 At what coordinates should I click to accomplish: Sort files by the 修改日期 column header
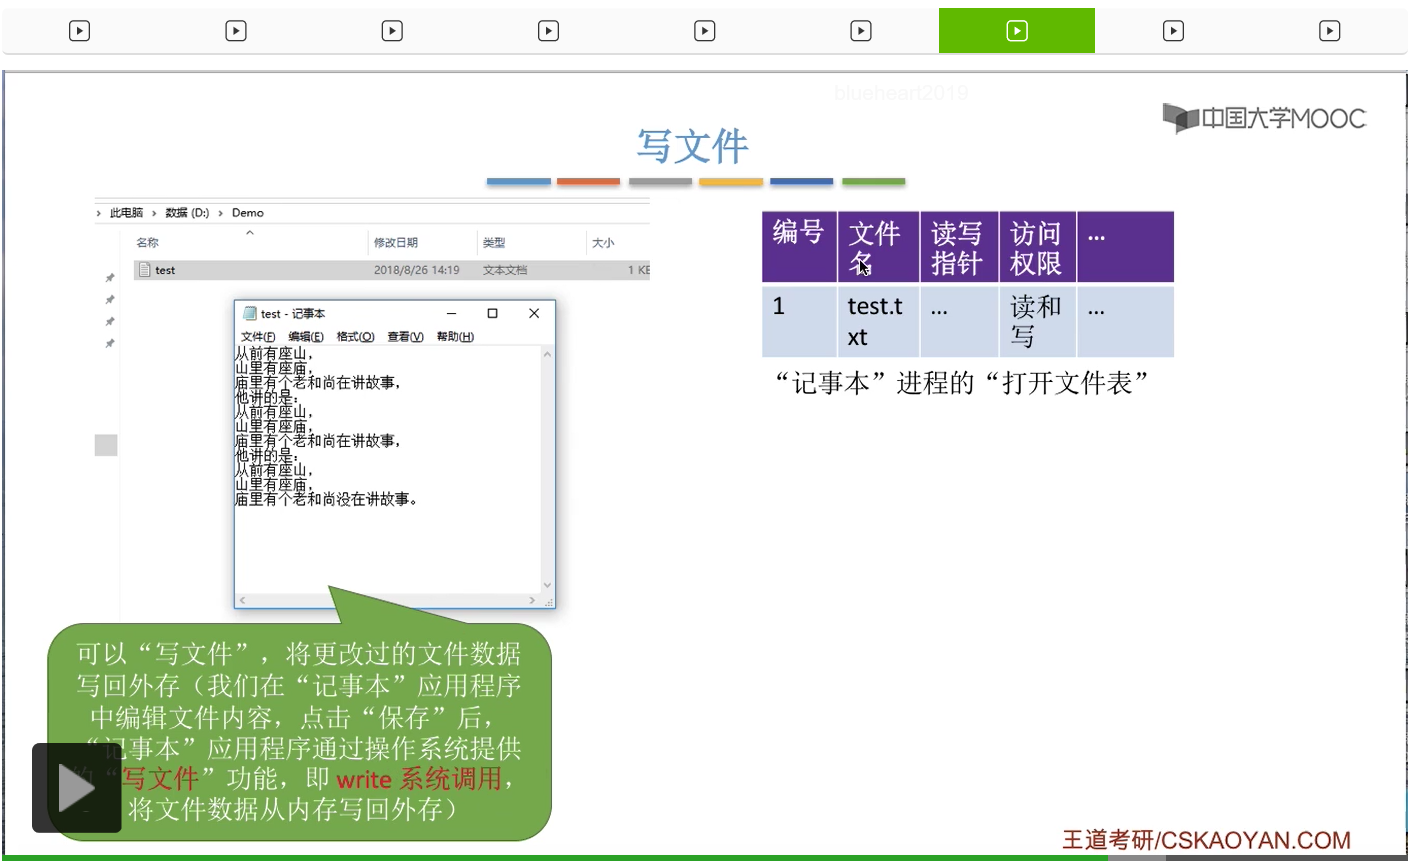coord(396,243)
